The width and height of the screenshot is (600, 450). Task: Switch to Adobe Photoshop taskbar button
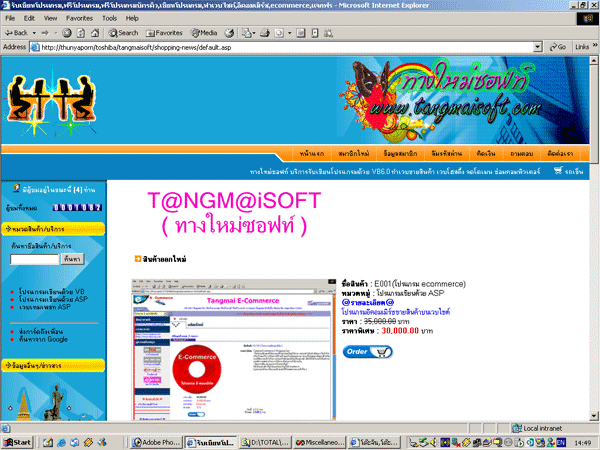155,443
